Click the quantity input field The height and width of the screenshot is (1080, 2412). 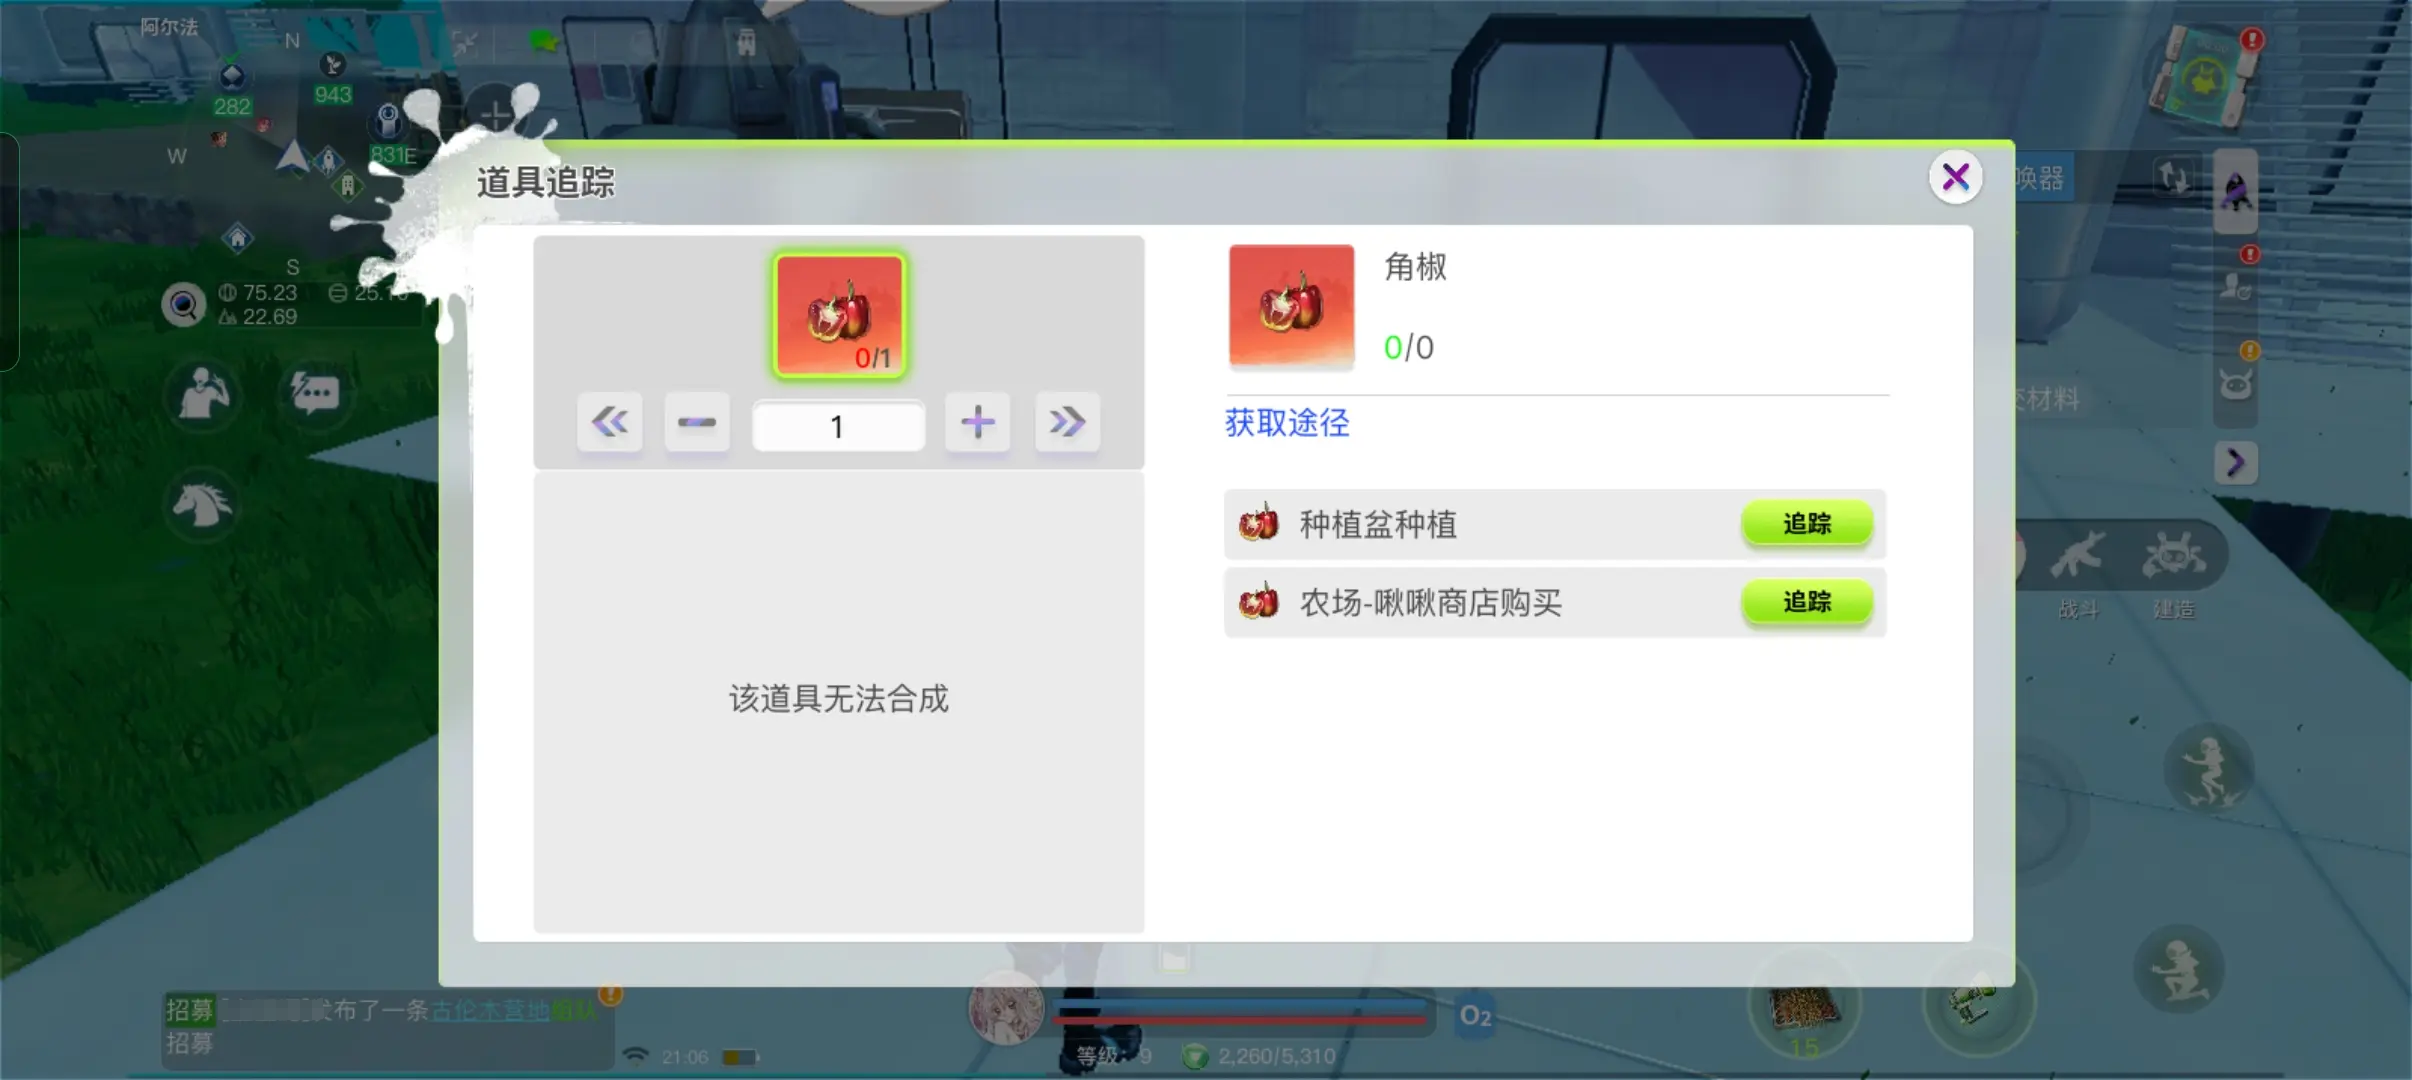pos(838,427)
